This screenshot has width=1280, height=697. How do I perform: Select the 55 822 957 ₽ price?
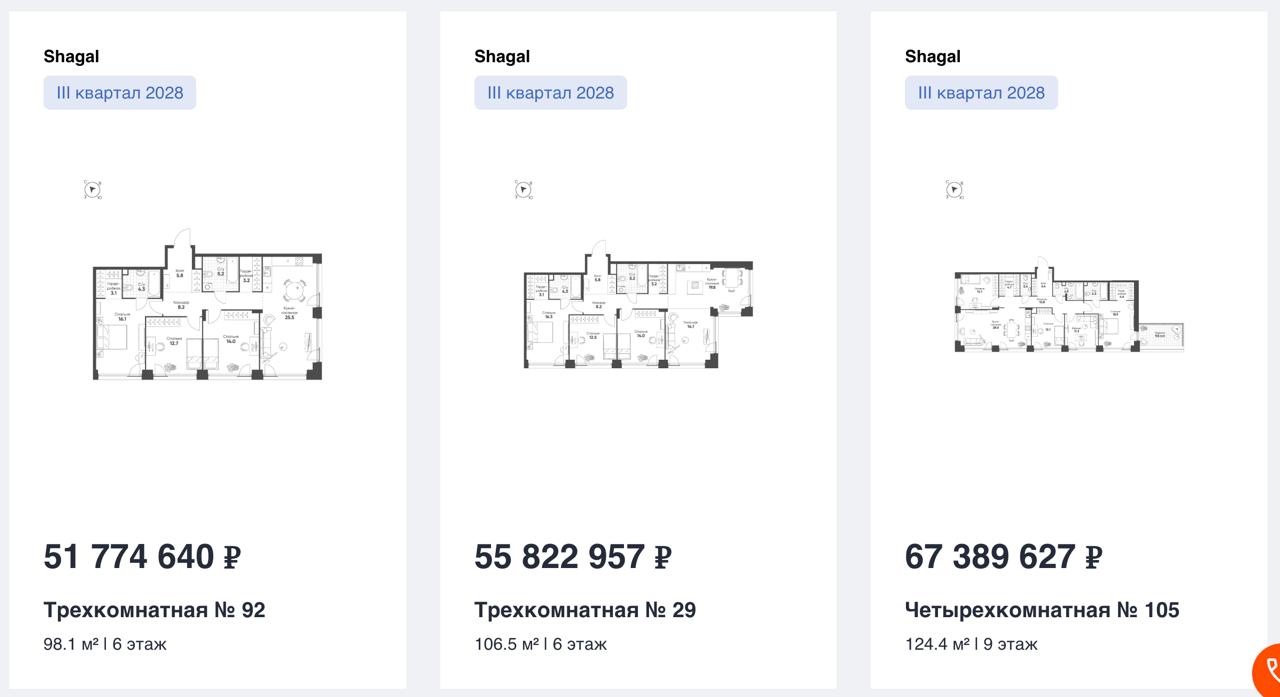[573, 557]
